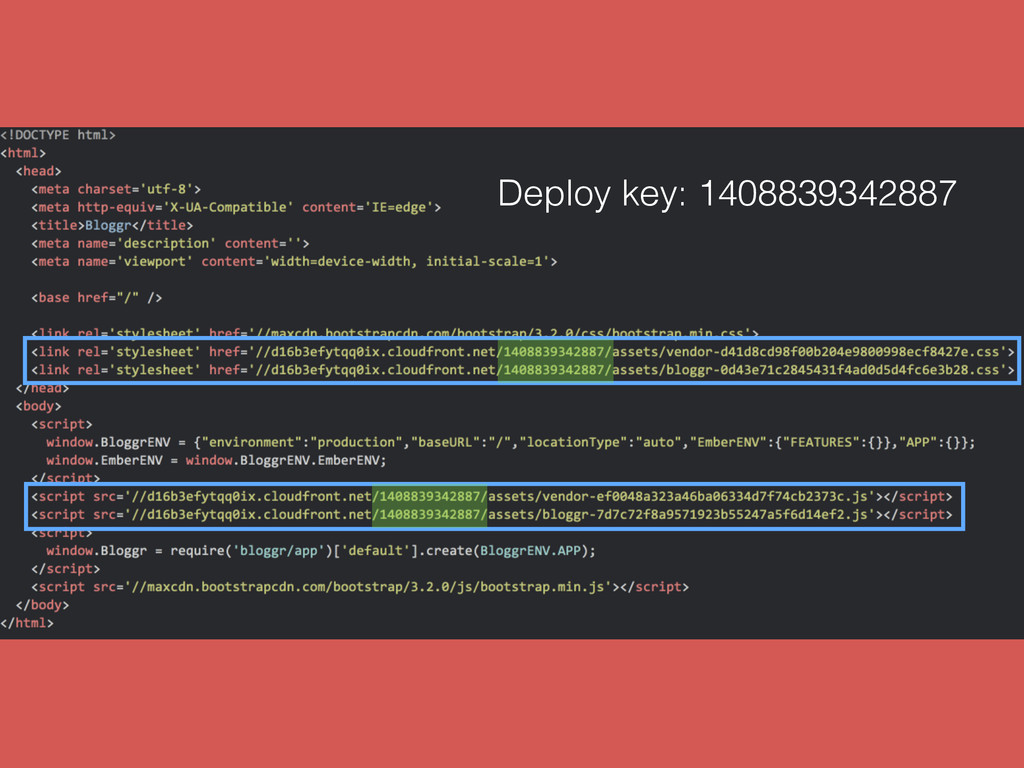1024x768 pixels.
Task: Click the meta name='viewport' line
Action: [x=295, y=262]
